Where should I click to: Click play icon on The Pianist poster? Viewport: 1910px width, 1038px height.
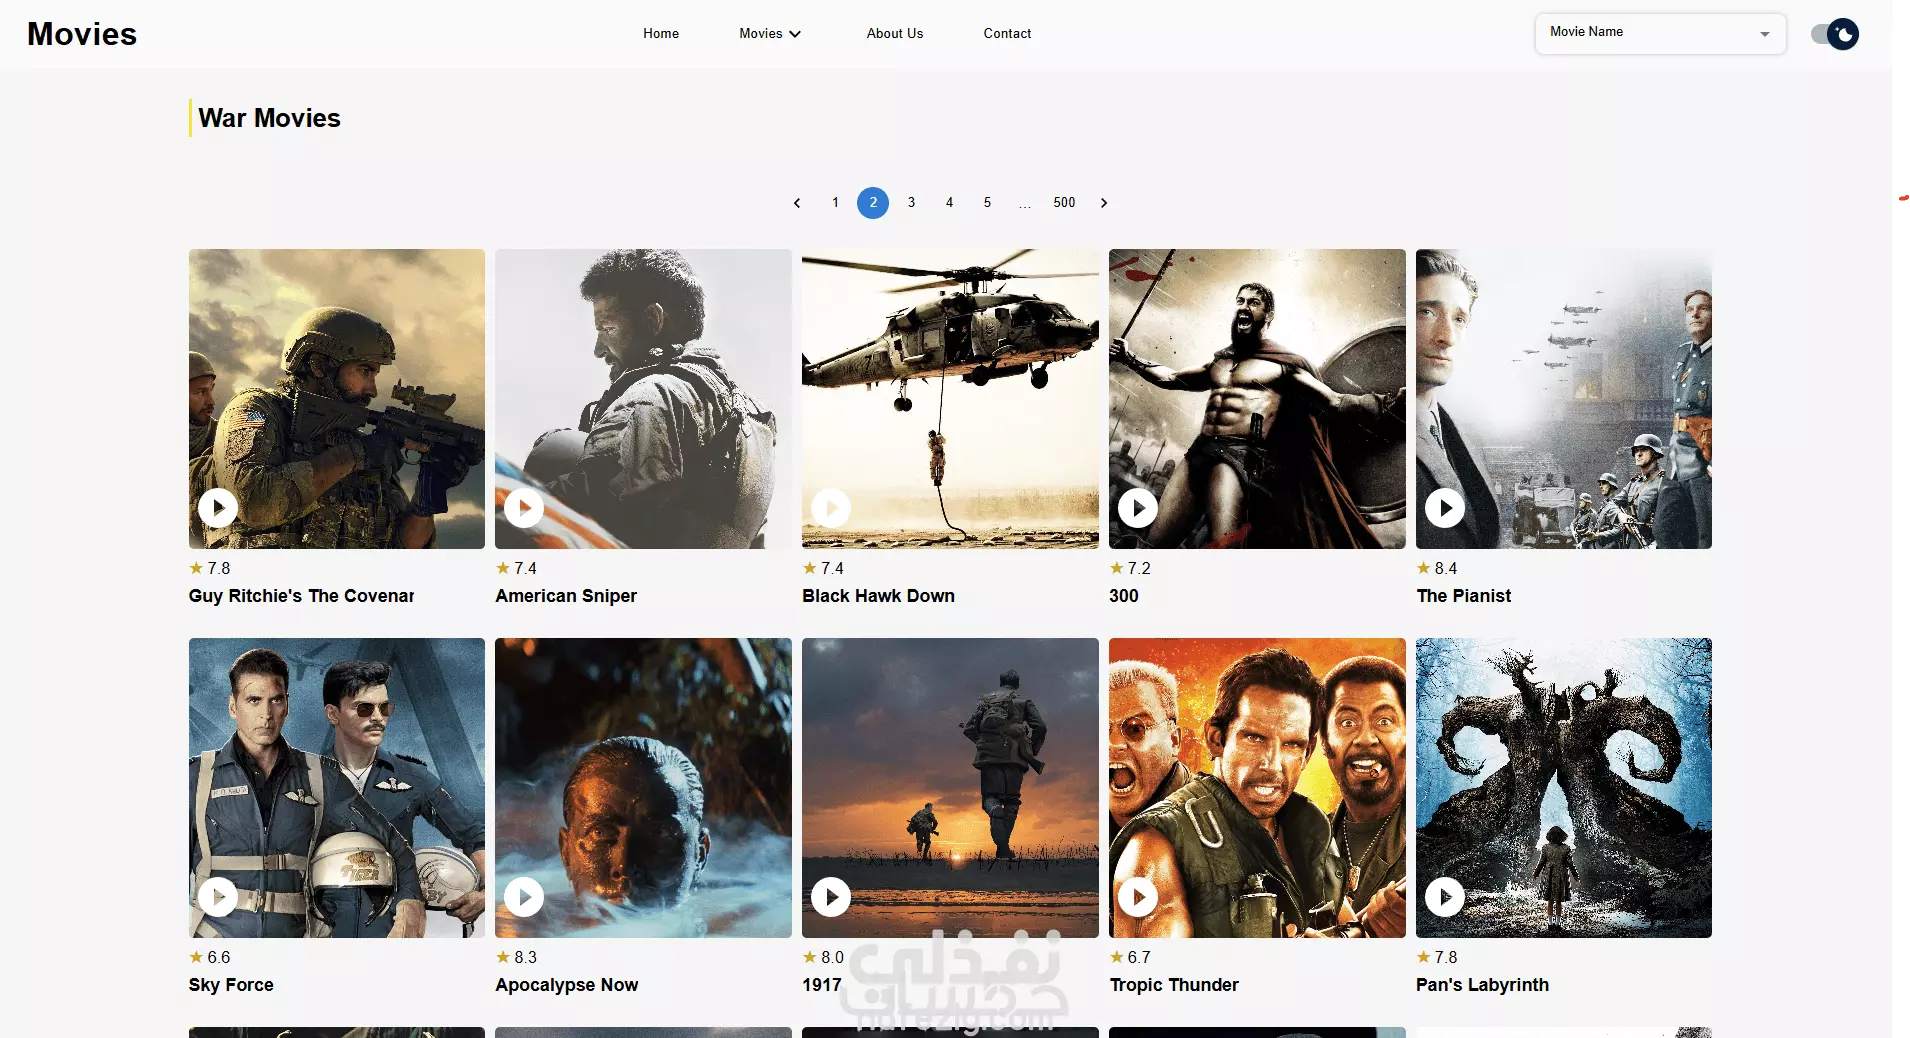pos(1445,508)
